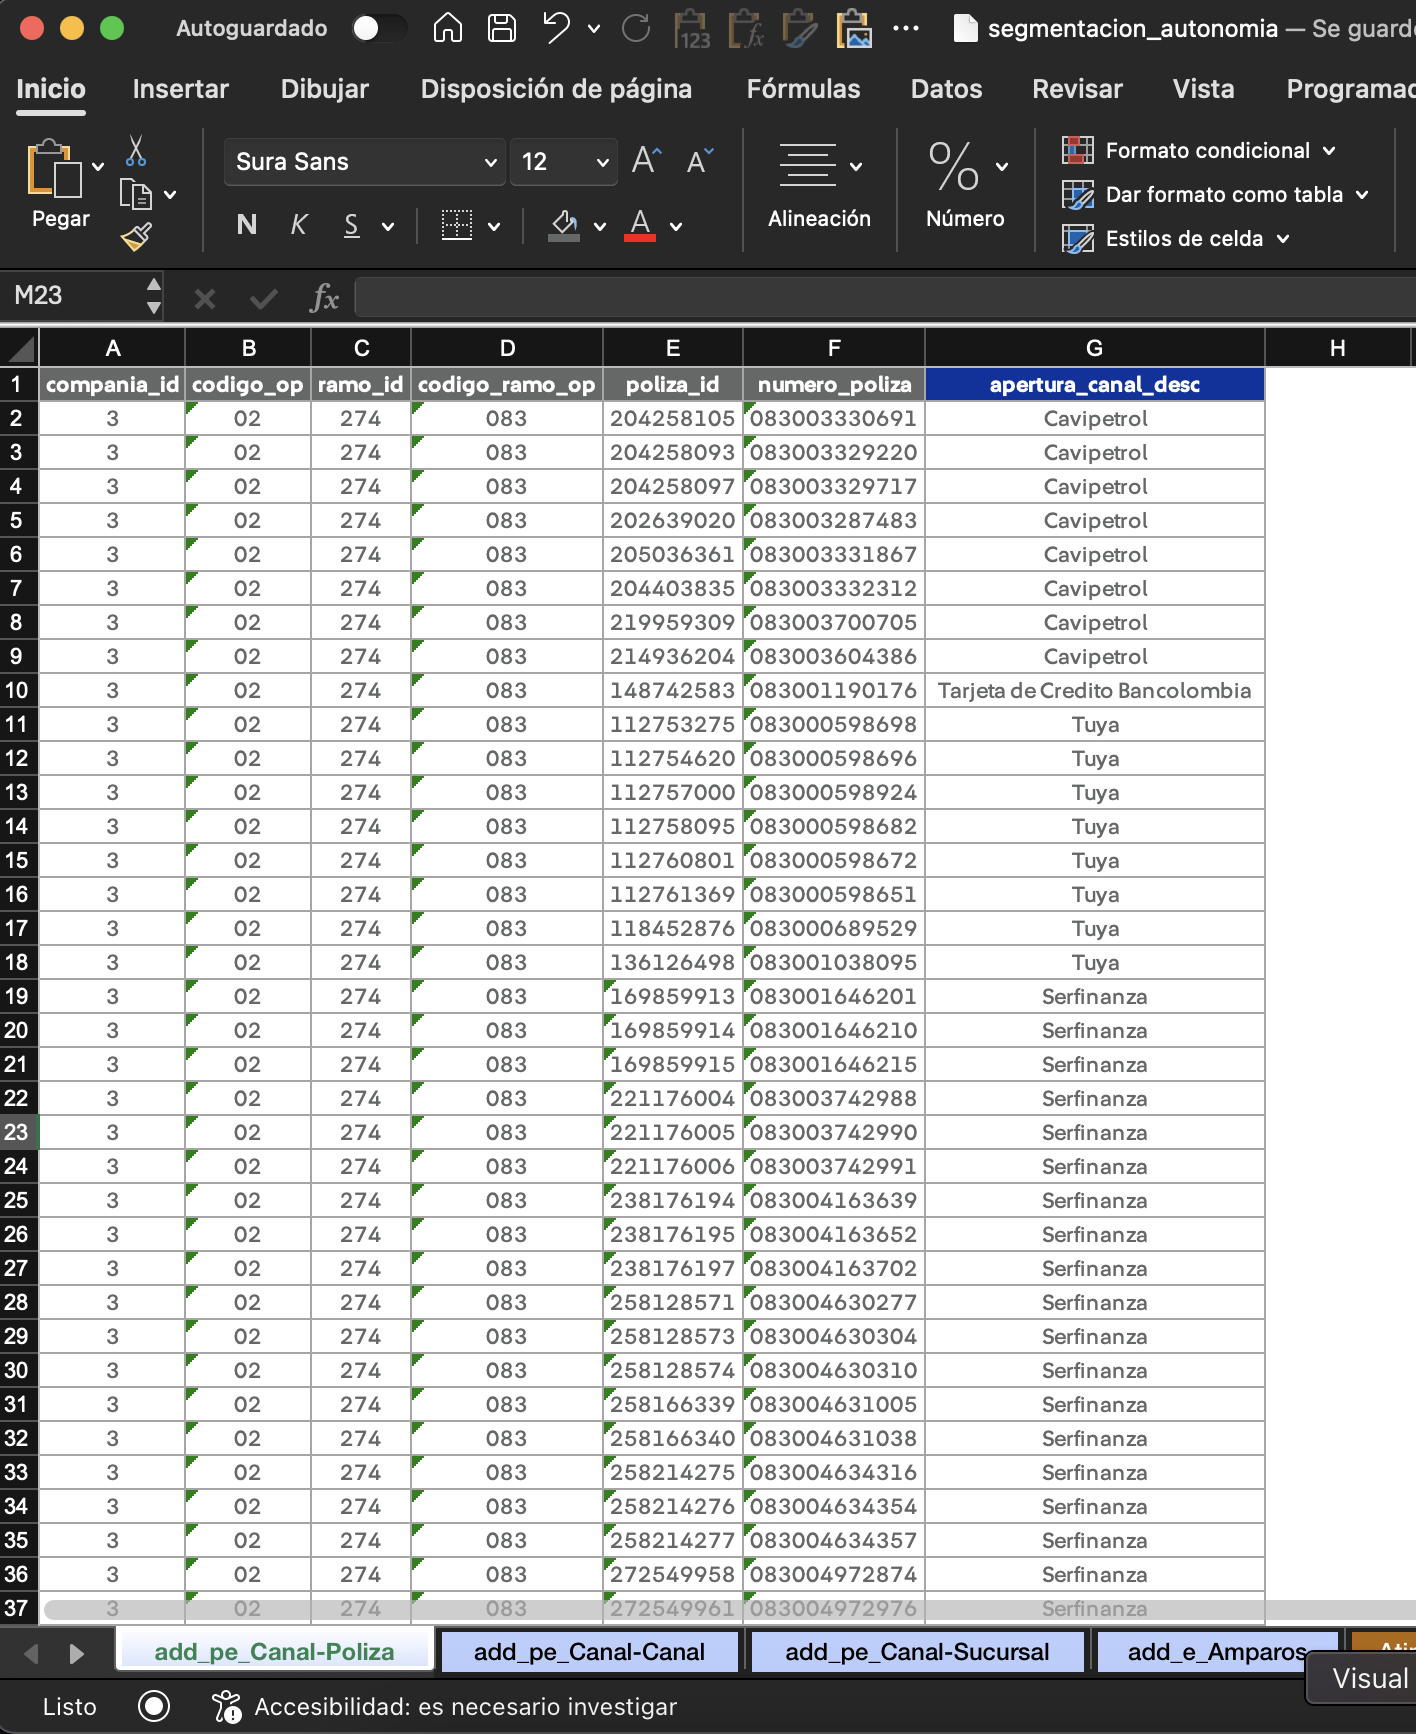1416x1734 pixels.
Task: Open the Disposición de página tab
Action: pyautogui.click(x=556, y=89)
